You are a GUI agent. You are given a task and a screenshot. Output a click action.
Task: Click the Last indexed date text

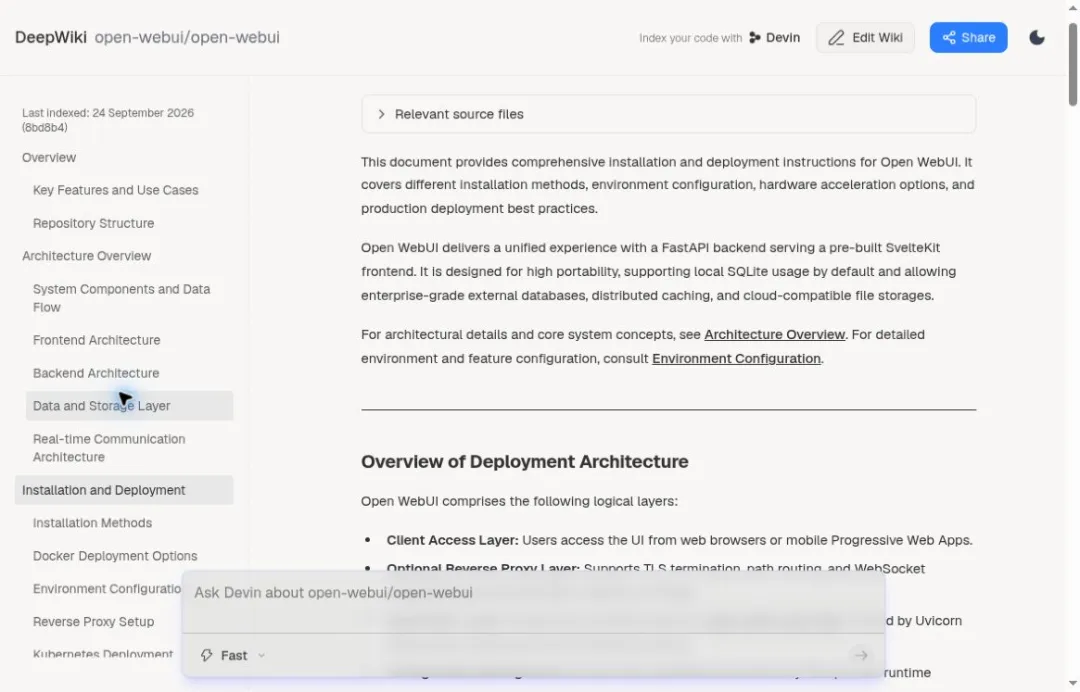pos(108,120)
